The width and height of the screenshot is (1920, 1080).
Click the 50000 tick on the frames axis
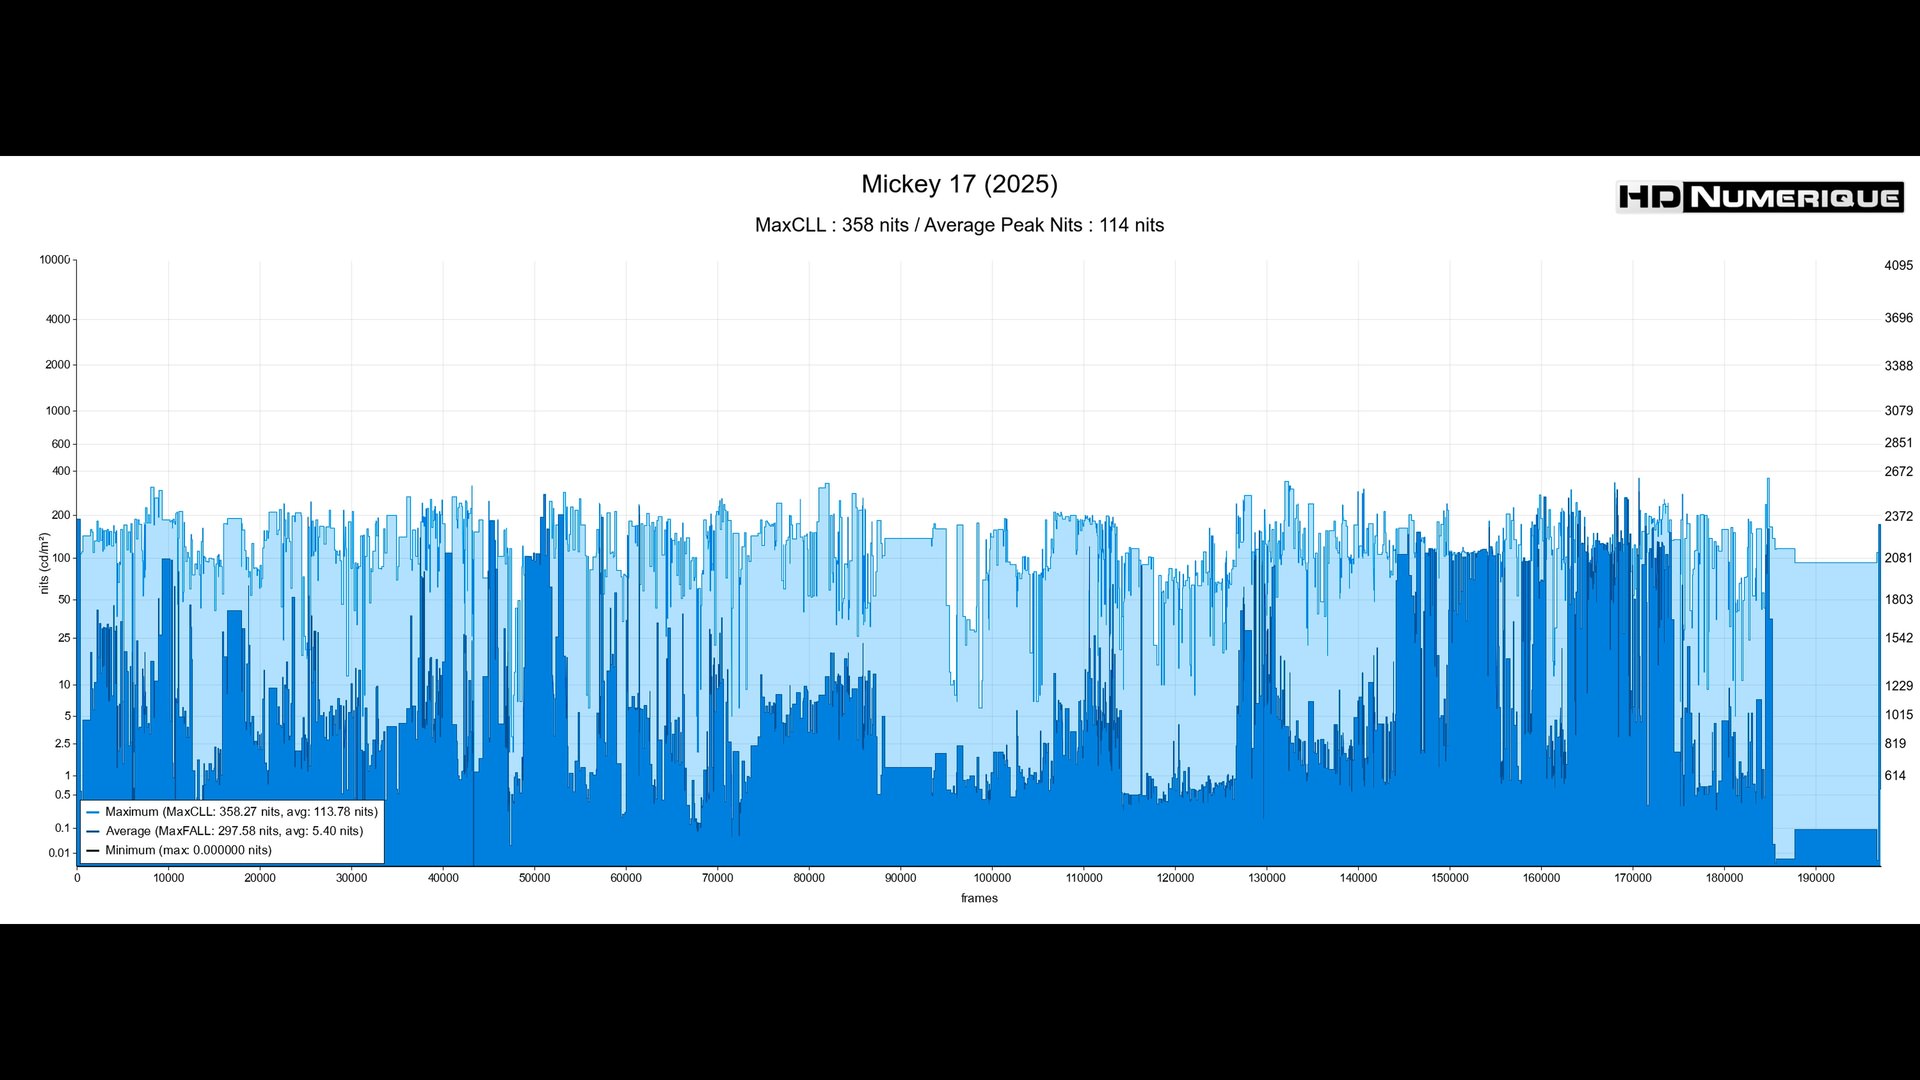pyautogui.click(x=534, y=878)
